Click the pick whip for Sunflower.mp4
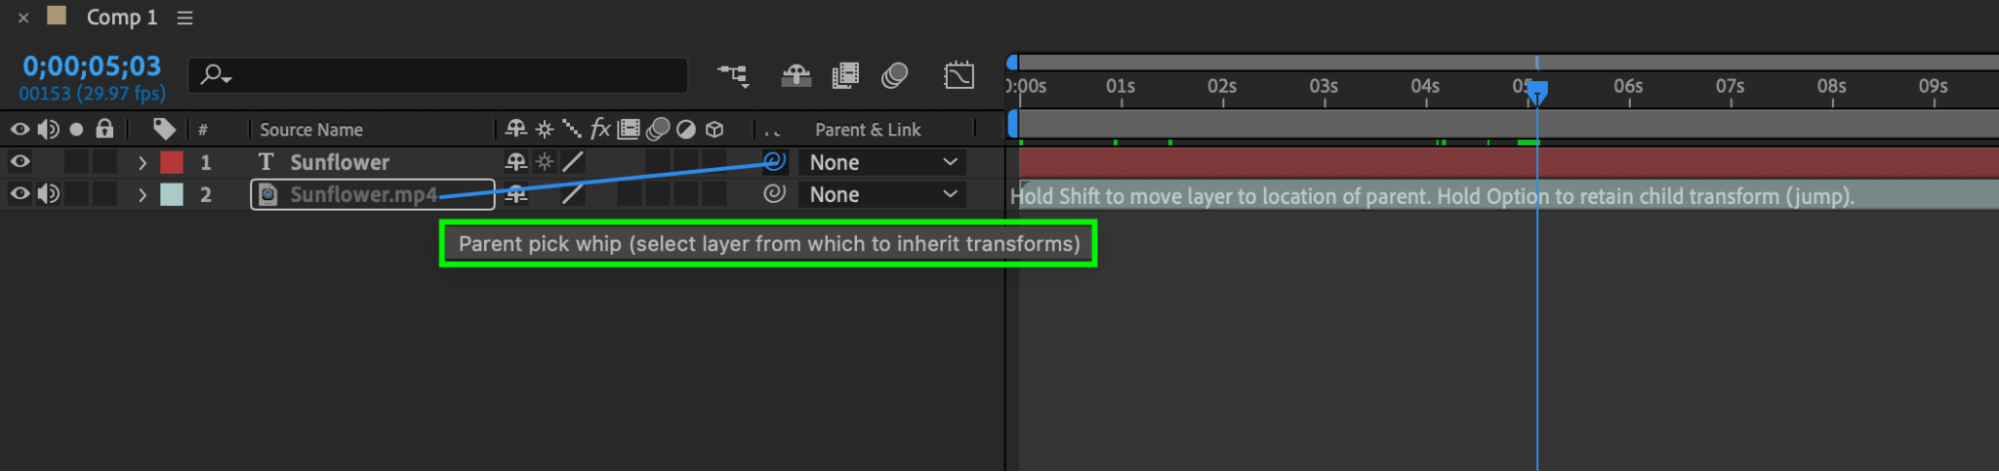The image size is (1999, 472). click(x=774, y=194)
